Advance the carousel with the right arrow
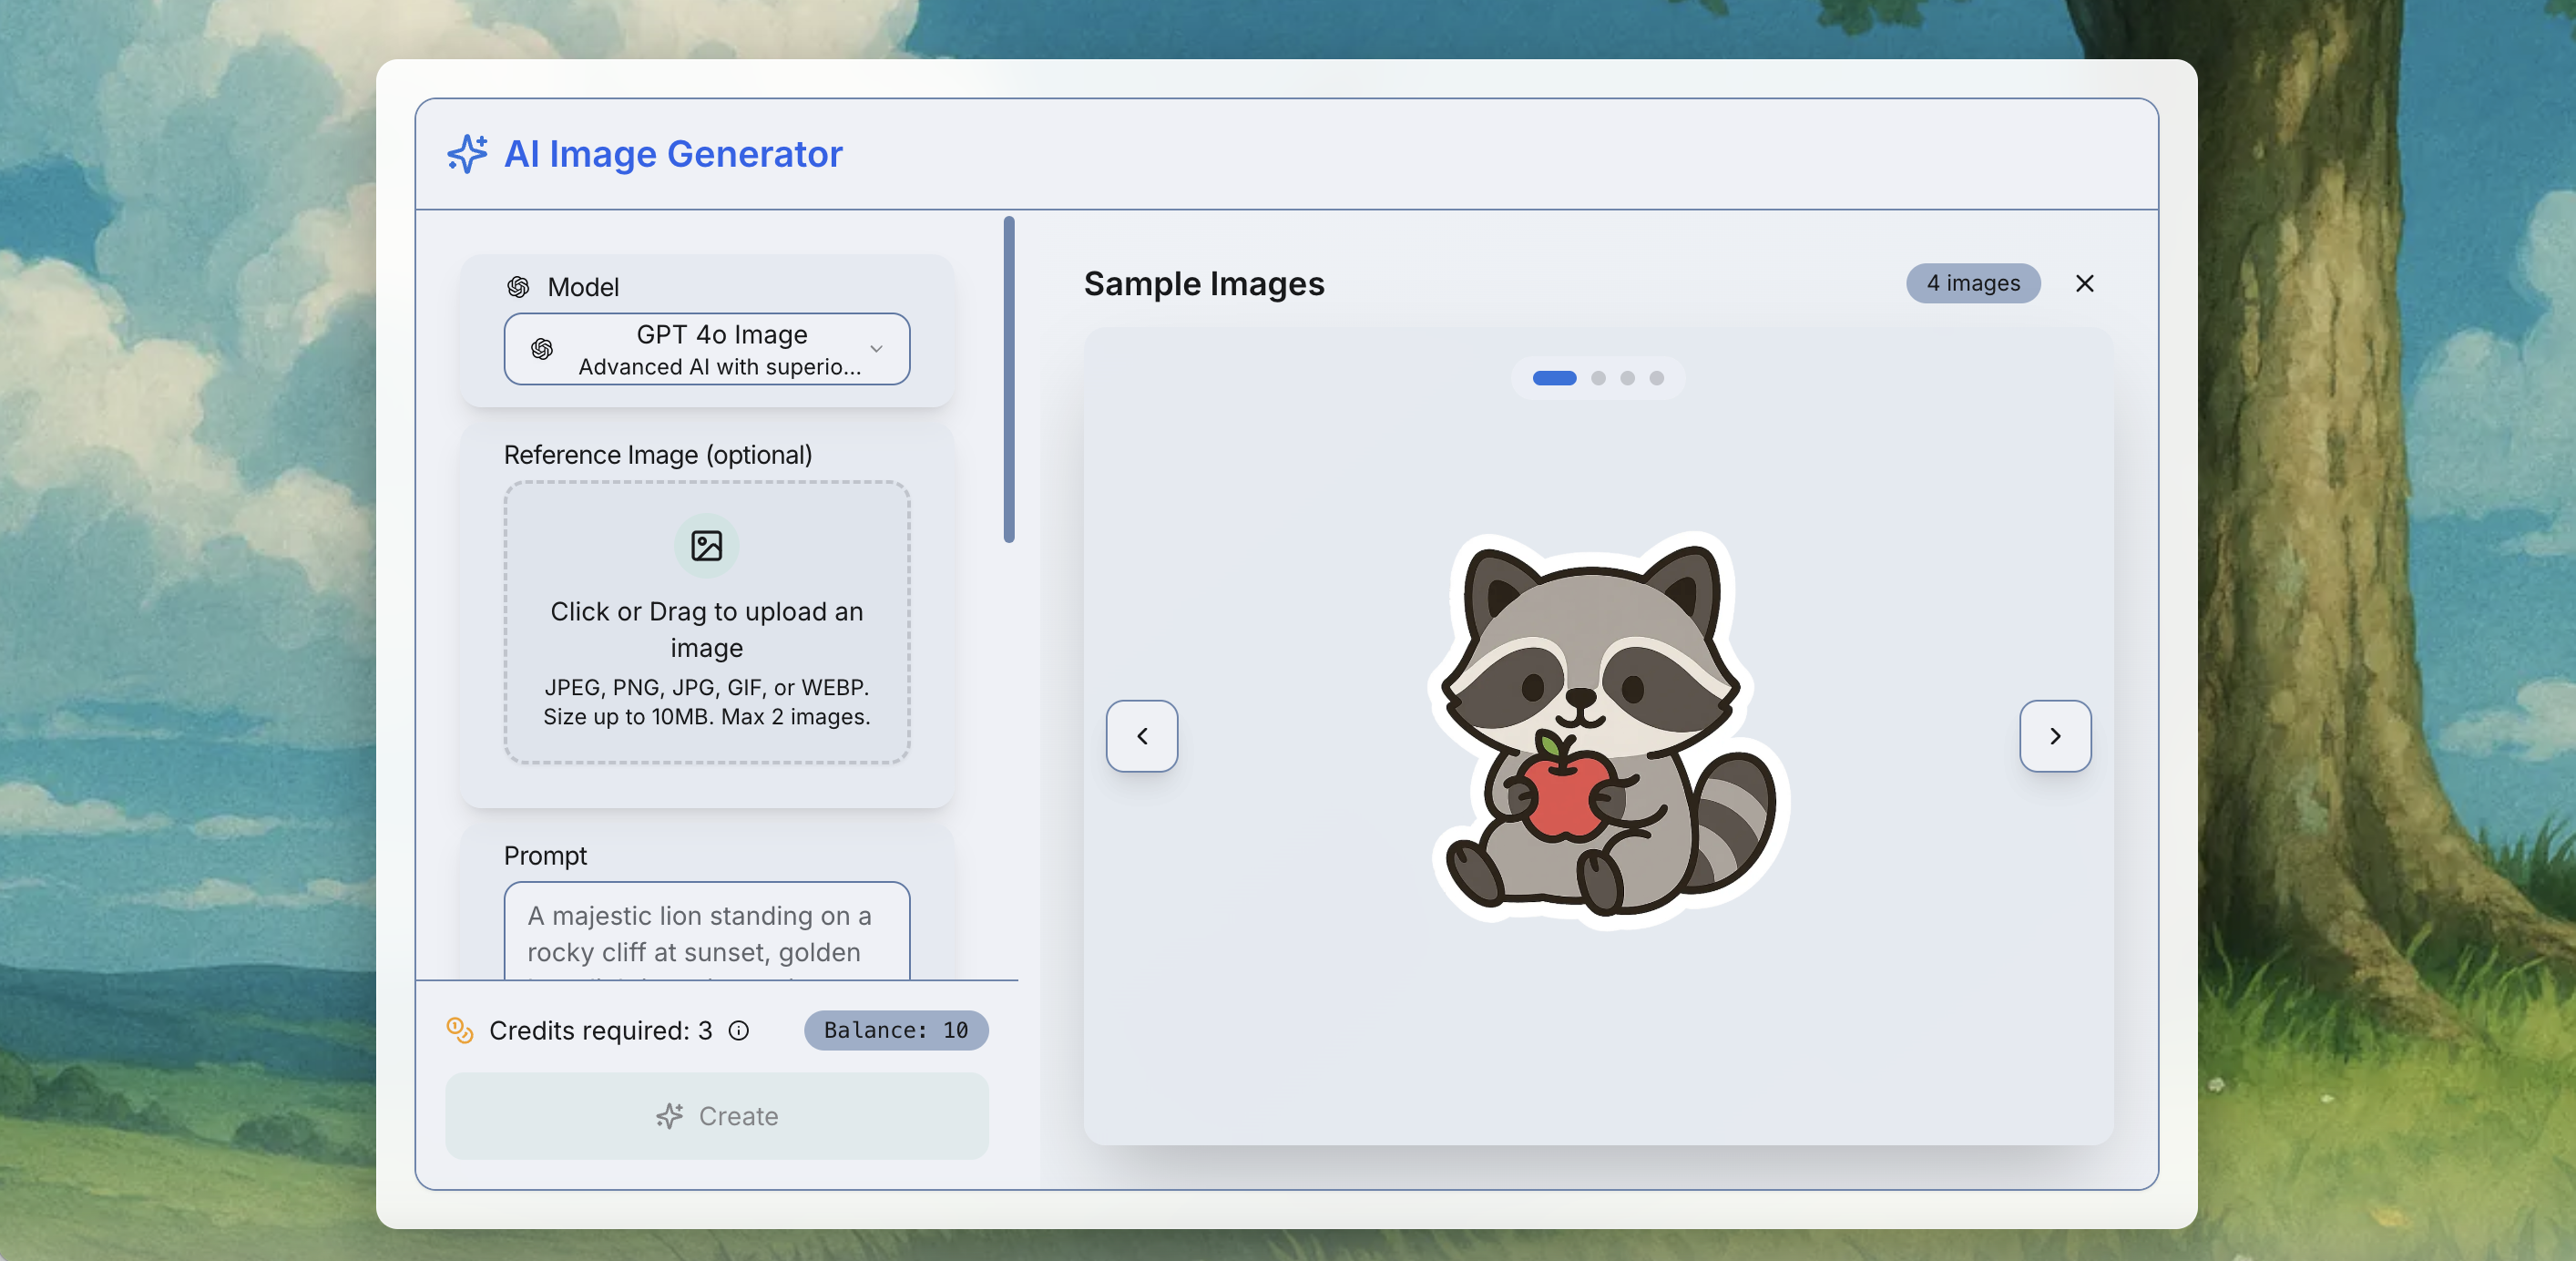Screen dimensions: 2576x1261 point(2055,736)
